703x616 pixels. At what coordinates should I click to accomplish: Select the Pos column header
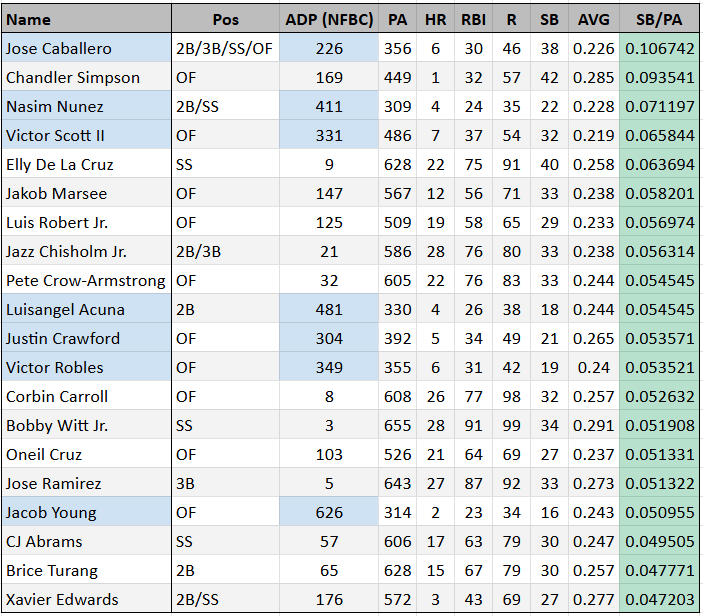(225, 19)
